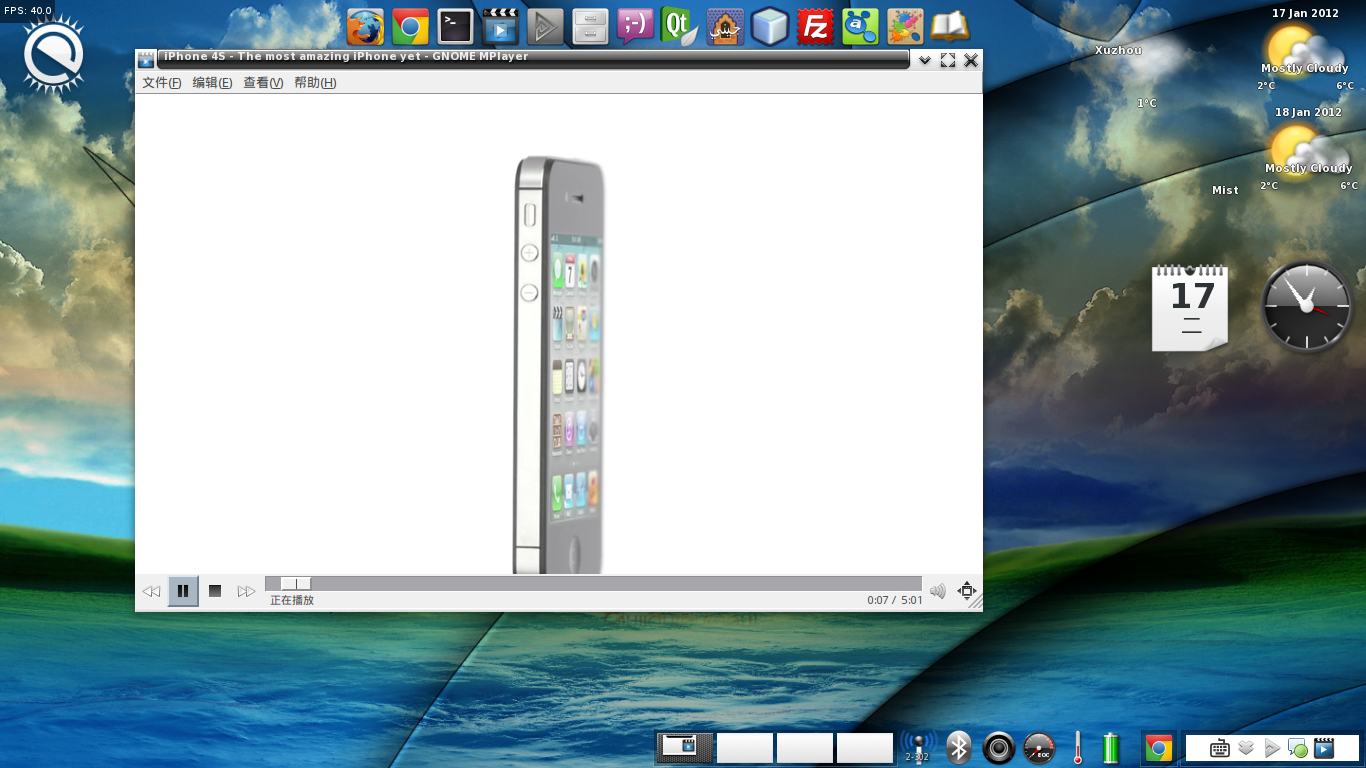Rewind the video
The width and height of the screenshot is (1366, 768).
tap(151, 591)
